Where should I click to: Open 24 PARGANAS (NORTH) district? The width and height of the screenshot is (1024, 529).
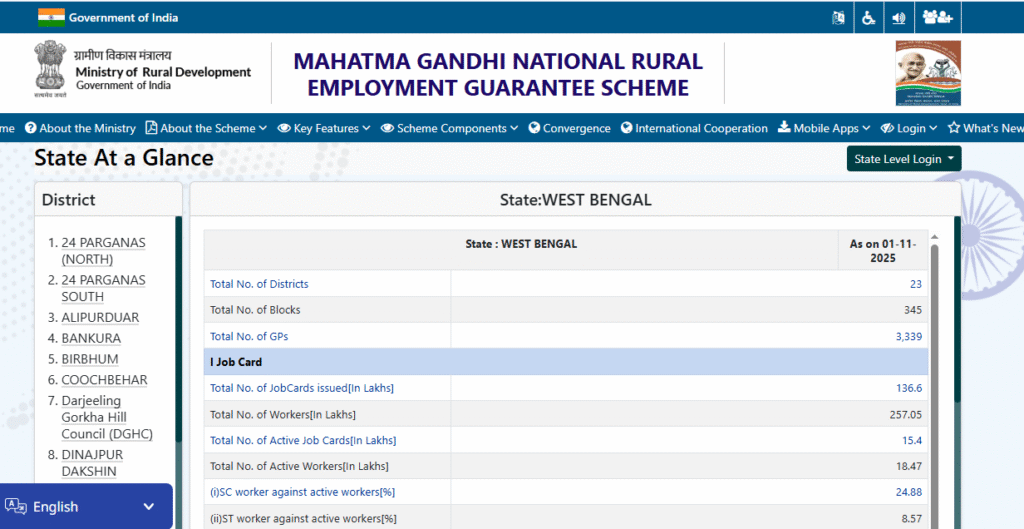[x=103, y=251]
